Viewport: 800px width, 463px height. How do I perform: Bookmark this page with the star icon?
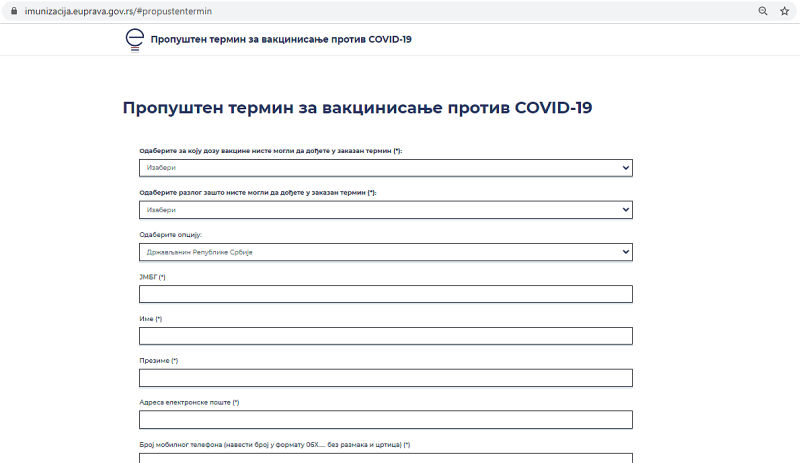tap(784, 11)
